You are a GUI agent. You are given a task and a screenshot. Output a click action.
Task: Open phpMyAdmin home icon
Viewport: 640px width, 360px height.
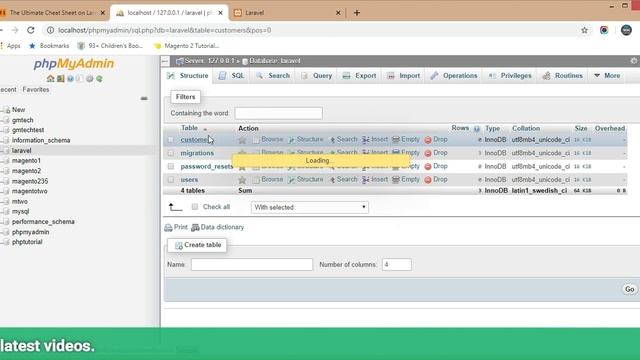(x=50, y=78)
